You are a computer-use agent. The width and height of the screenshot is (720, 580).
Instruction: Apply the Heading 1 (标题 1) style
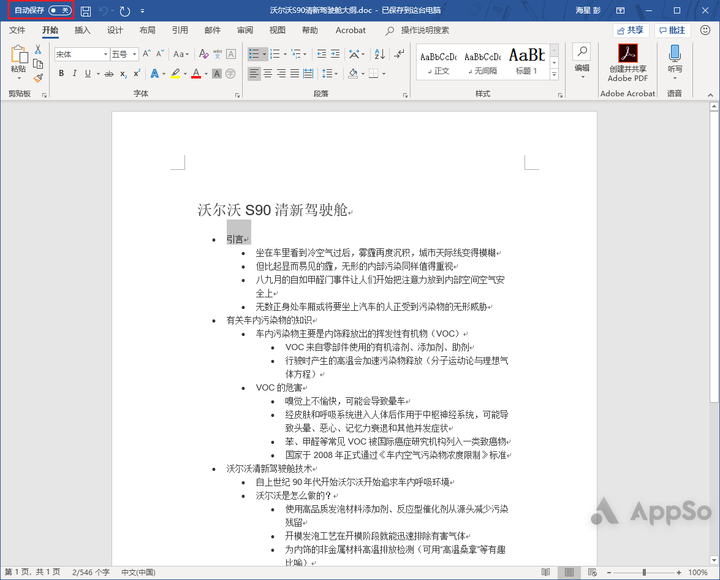click(527, 62)
